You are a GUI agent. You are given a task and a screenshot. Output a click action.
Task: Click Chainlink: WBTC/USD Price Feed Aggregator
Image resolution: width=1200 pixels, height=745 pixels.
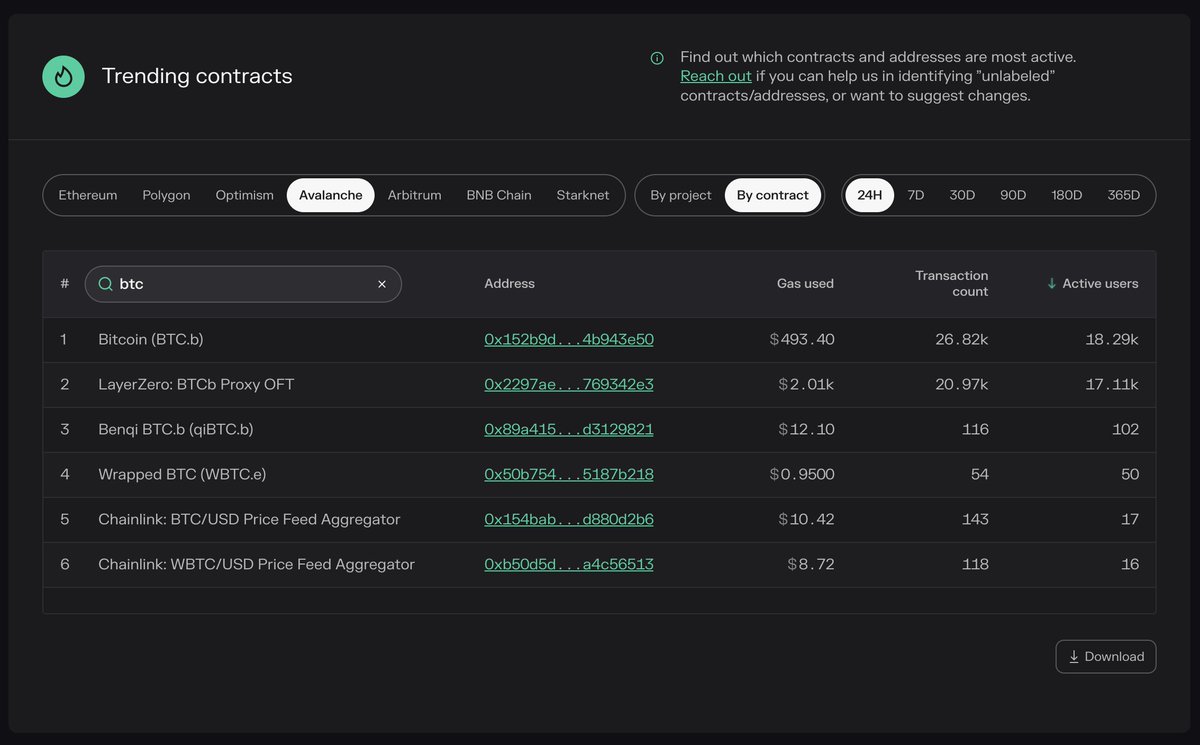pyautogui.click(x=256, y=564)
